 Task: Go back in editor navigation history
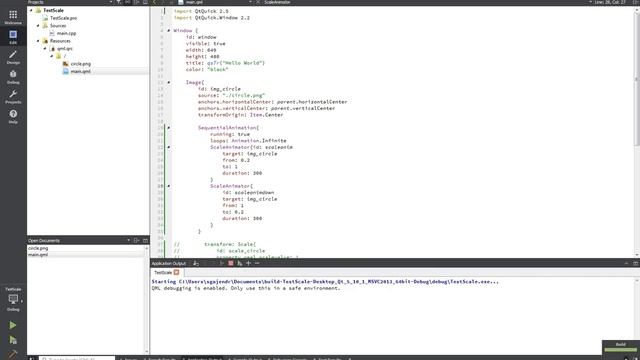(154, 2)
